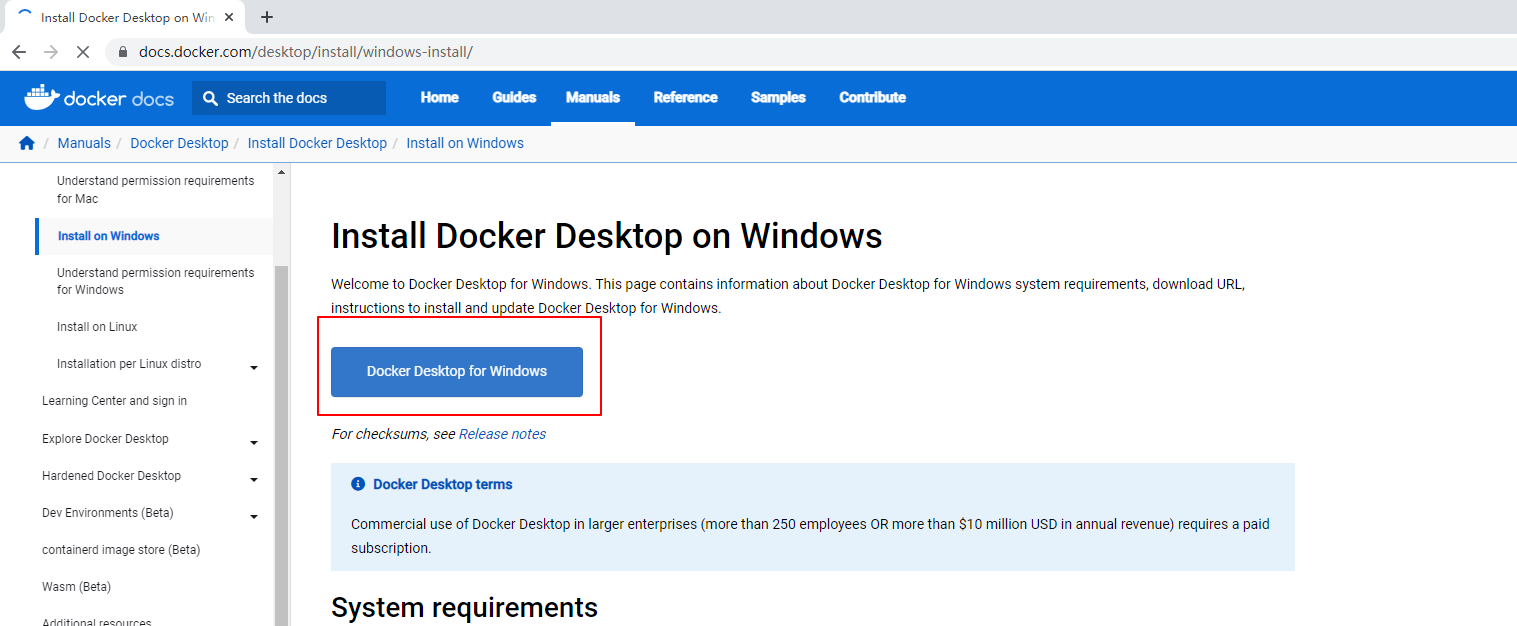Go back with the browser back arrow
The height and width of the screenshot is (626, 1517).
point(19,52)
